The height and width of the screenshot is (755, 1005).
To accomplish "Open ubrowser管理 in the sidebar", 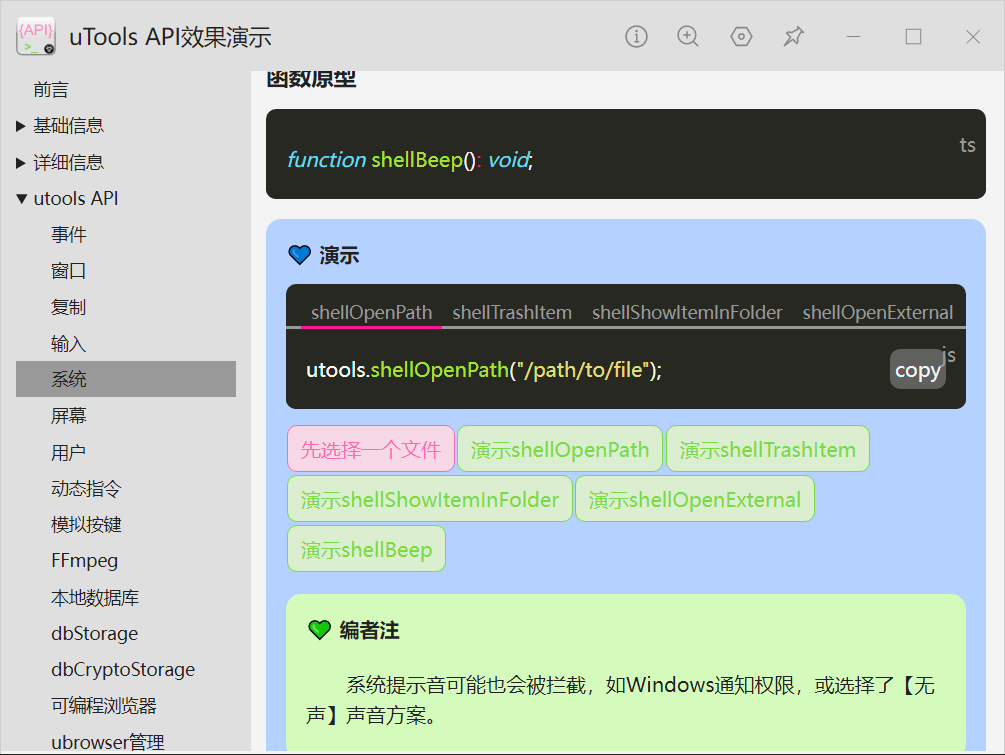I will tap(108, 742).
